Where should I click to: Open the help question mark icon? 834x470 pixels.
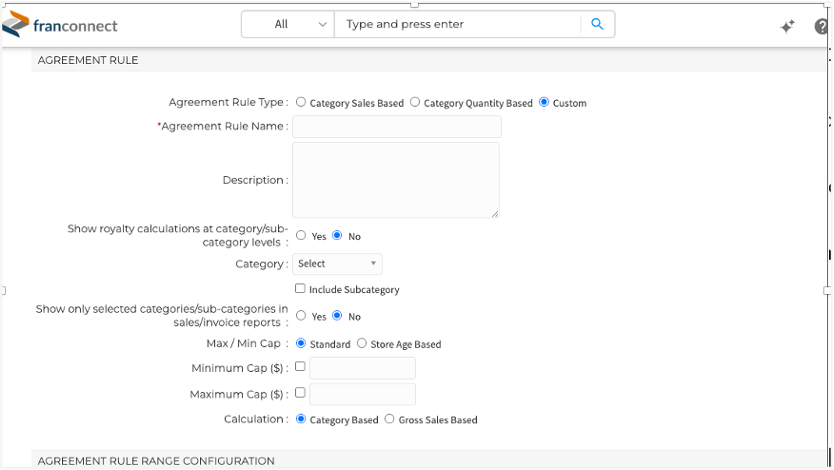822,26
